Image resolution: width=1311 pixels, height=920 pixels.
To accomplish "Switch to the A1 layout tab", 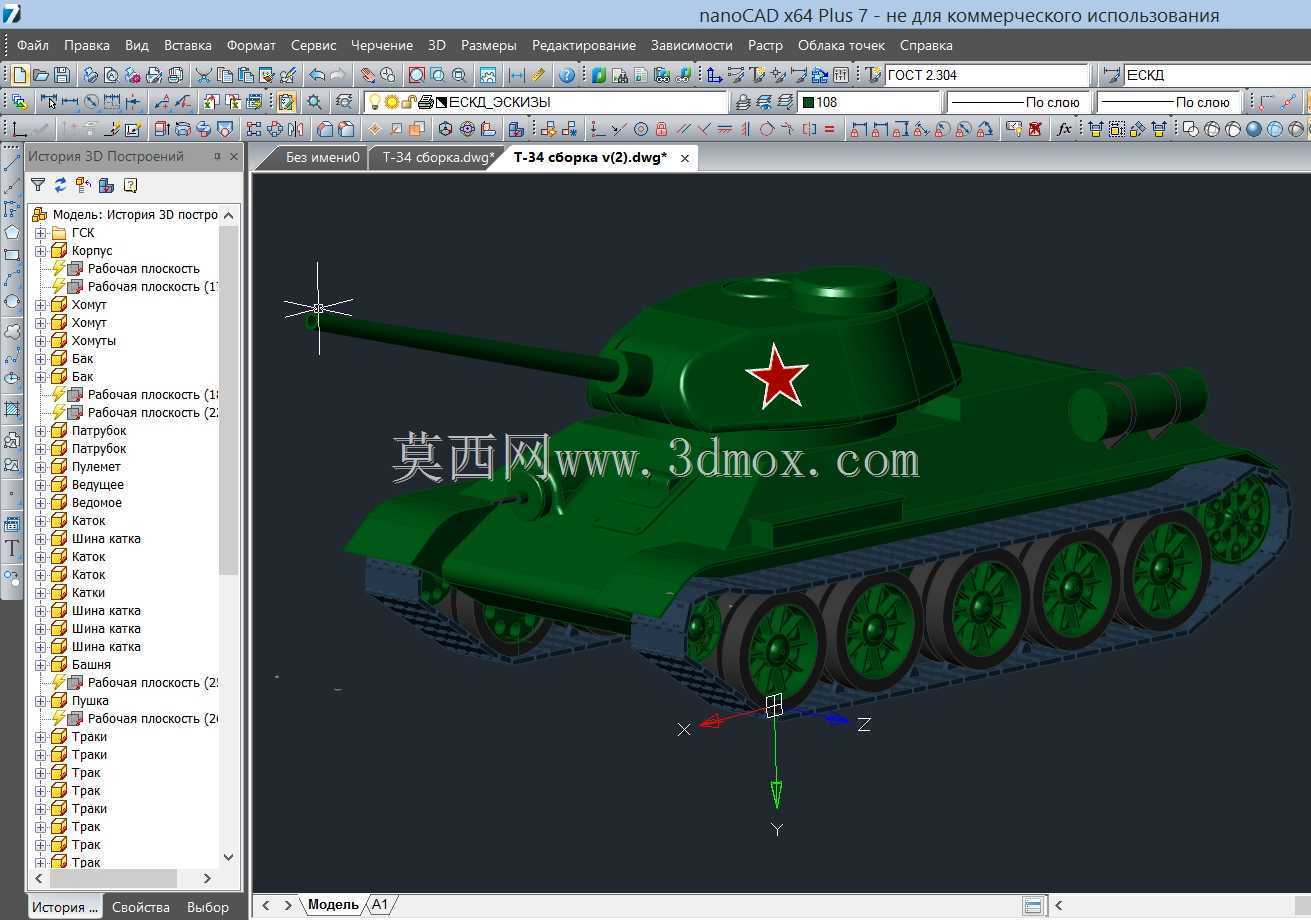I will (380, 905).
